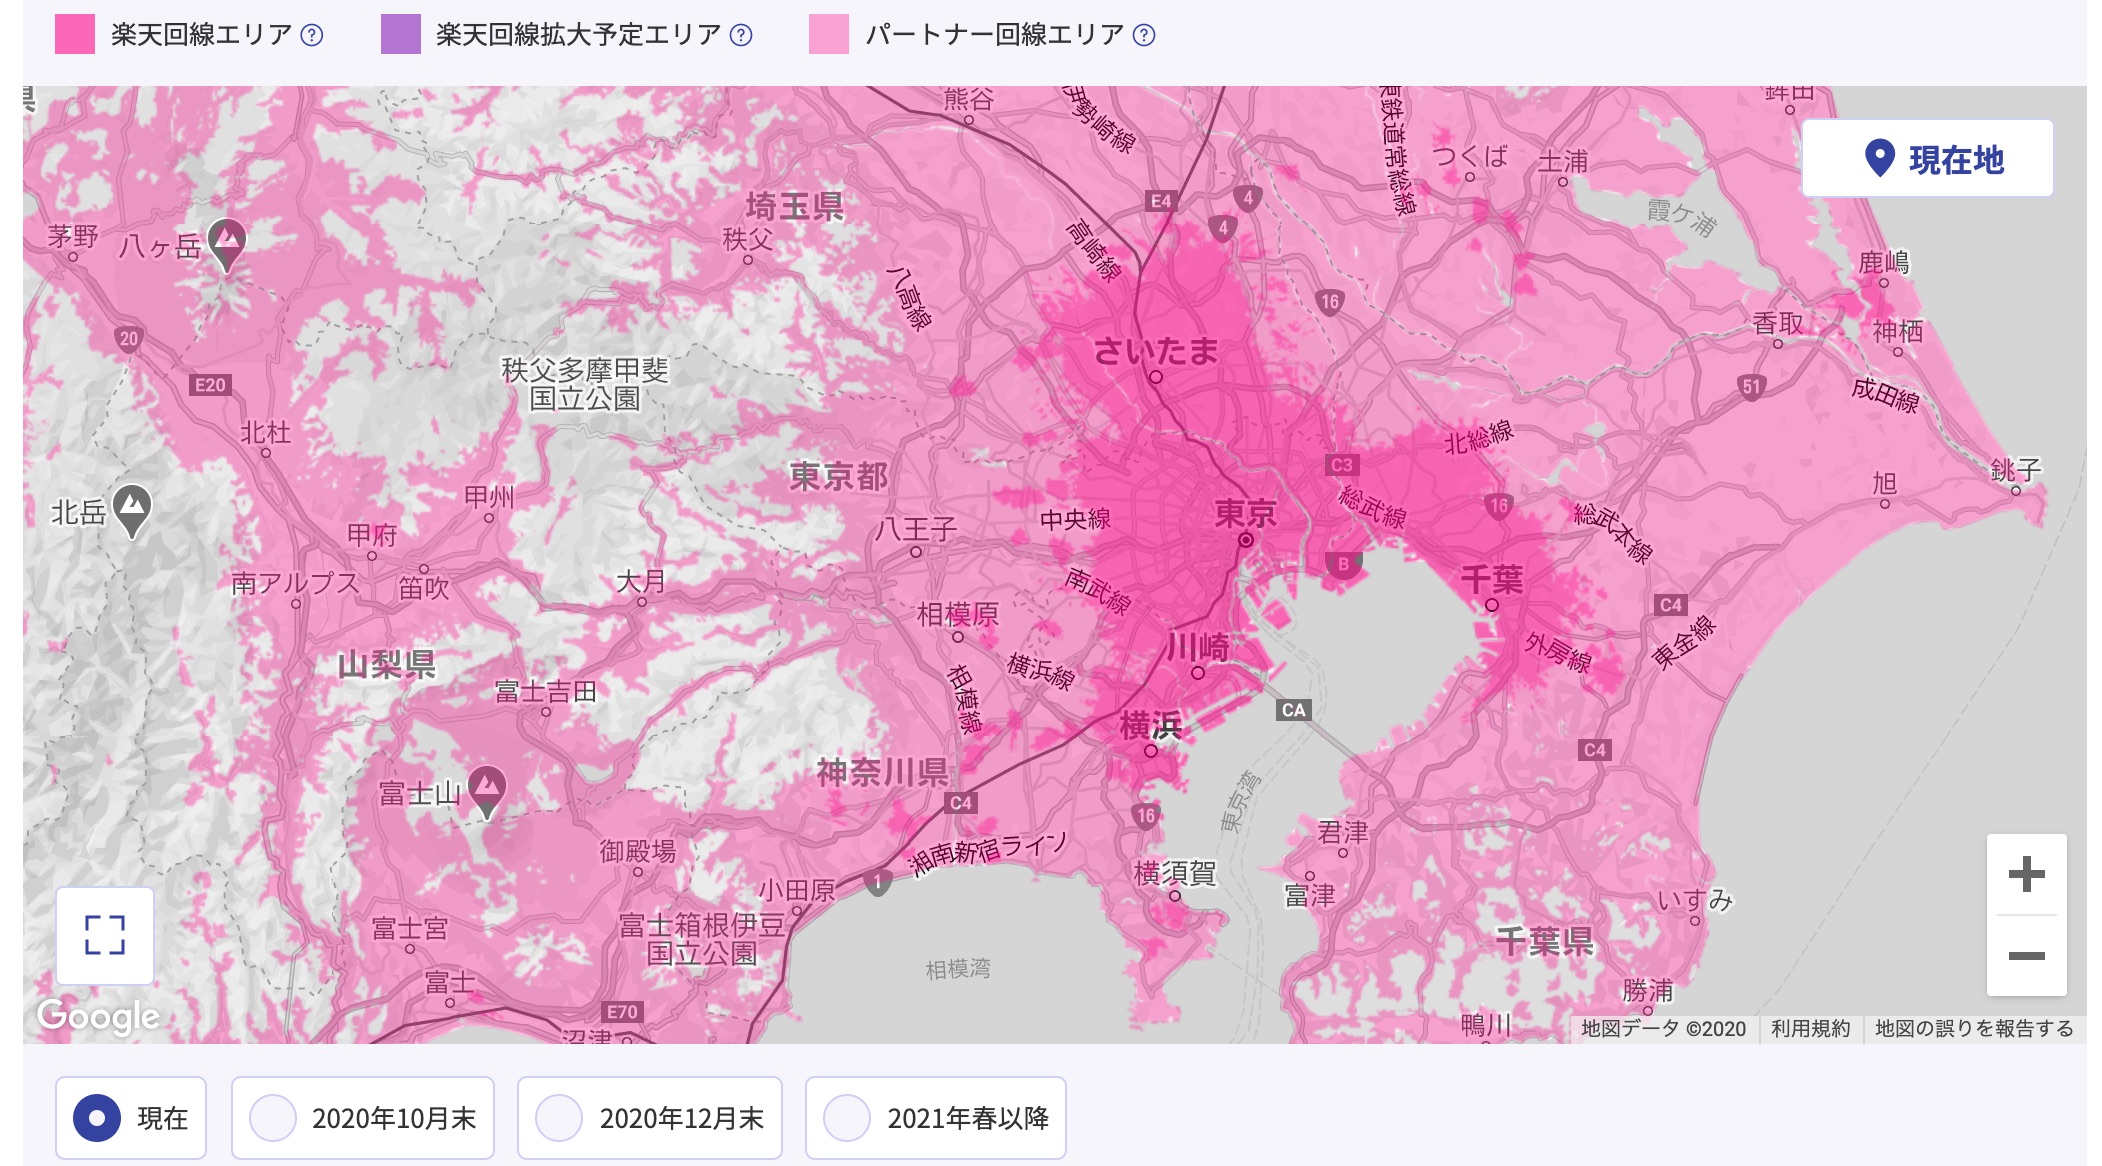Zoom in with the plus button
Viewport: 2102px width, 1166px height.
tap(2026, 874)
